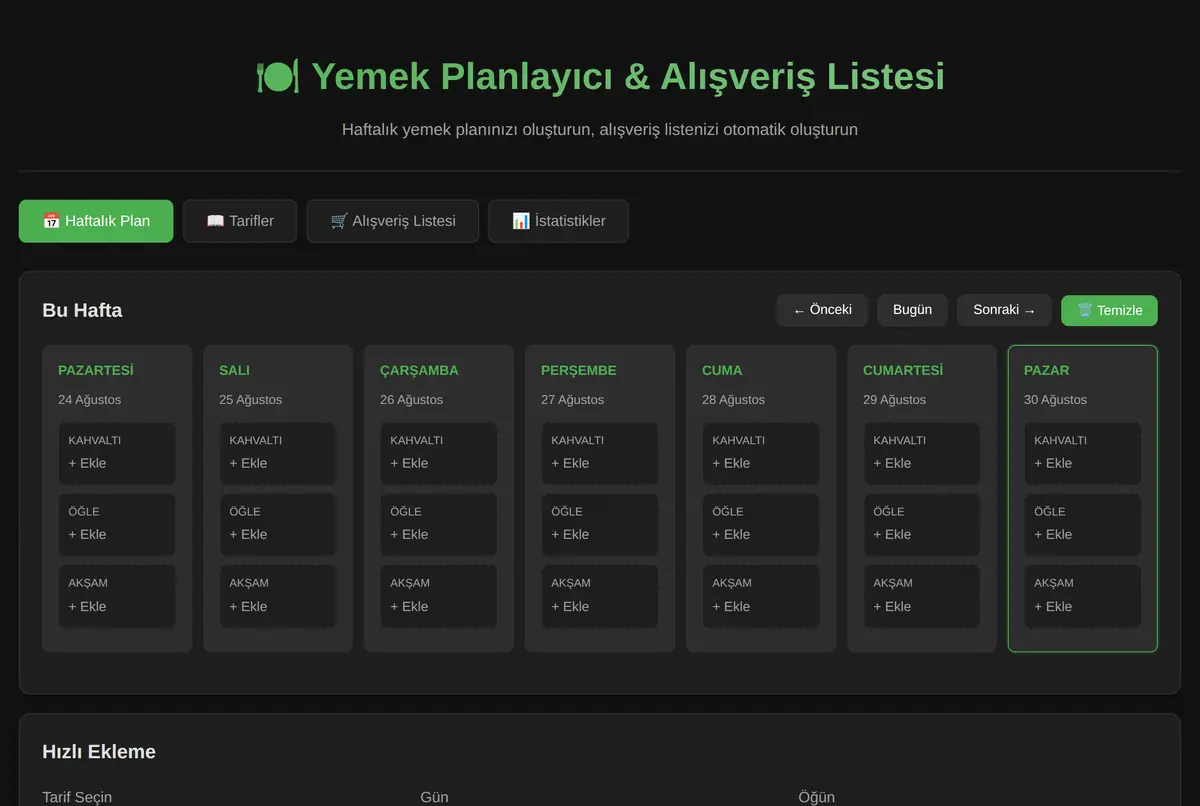
Task: Click the Gün field label
Action: (434, 797)
